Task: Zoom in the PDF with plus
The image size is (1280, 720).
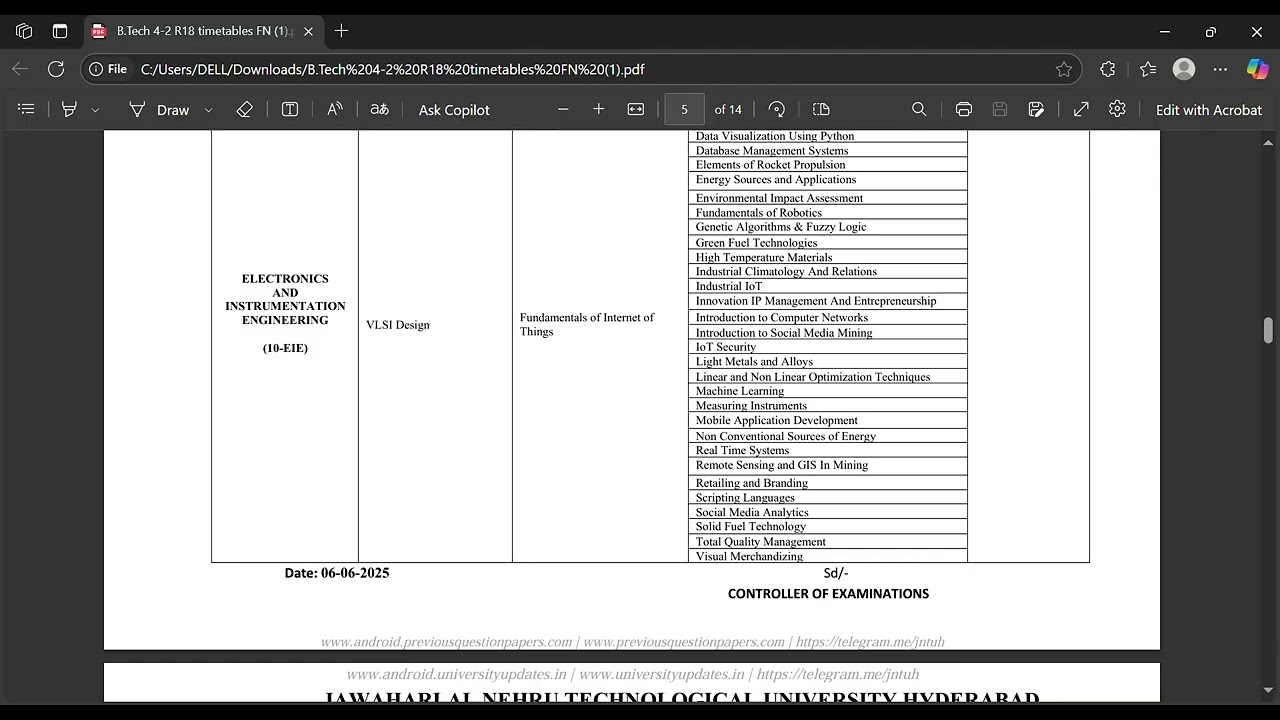Action: (599, 109)
